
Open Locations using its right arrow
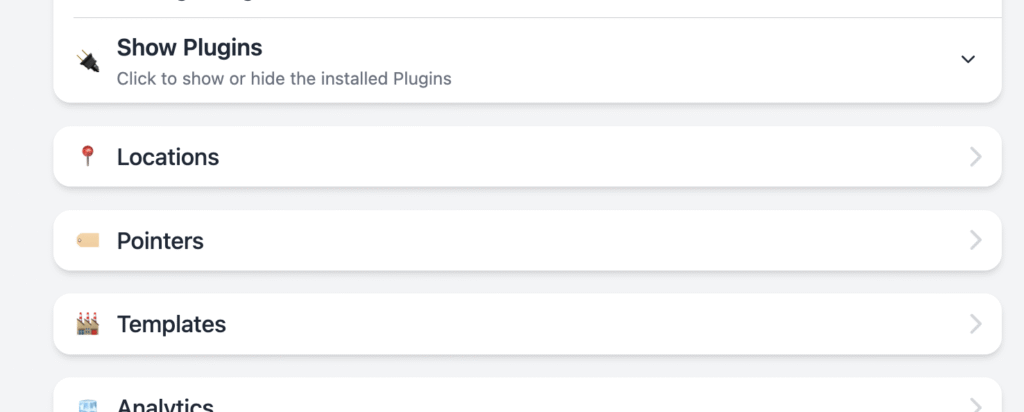[x=975, y=157]
